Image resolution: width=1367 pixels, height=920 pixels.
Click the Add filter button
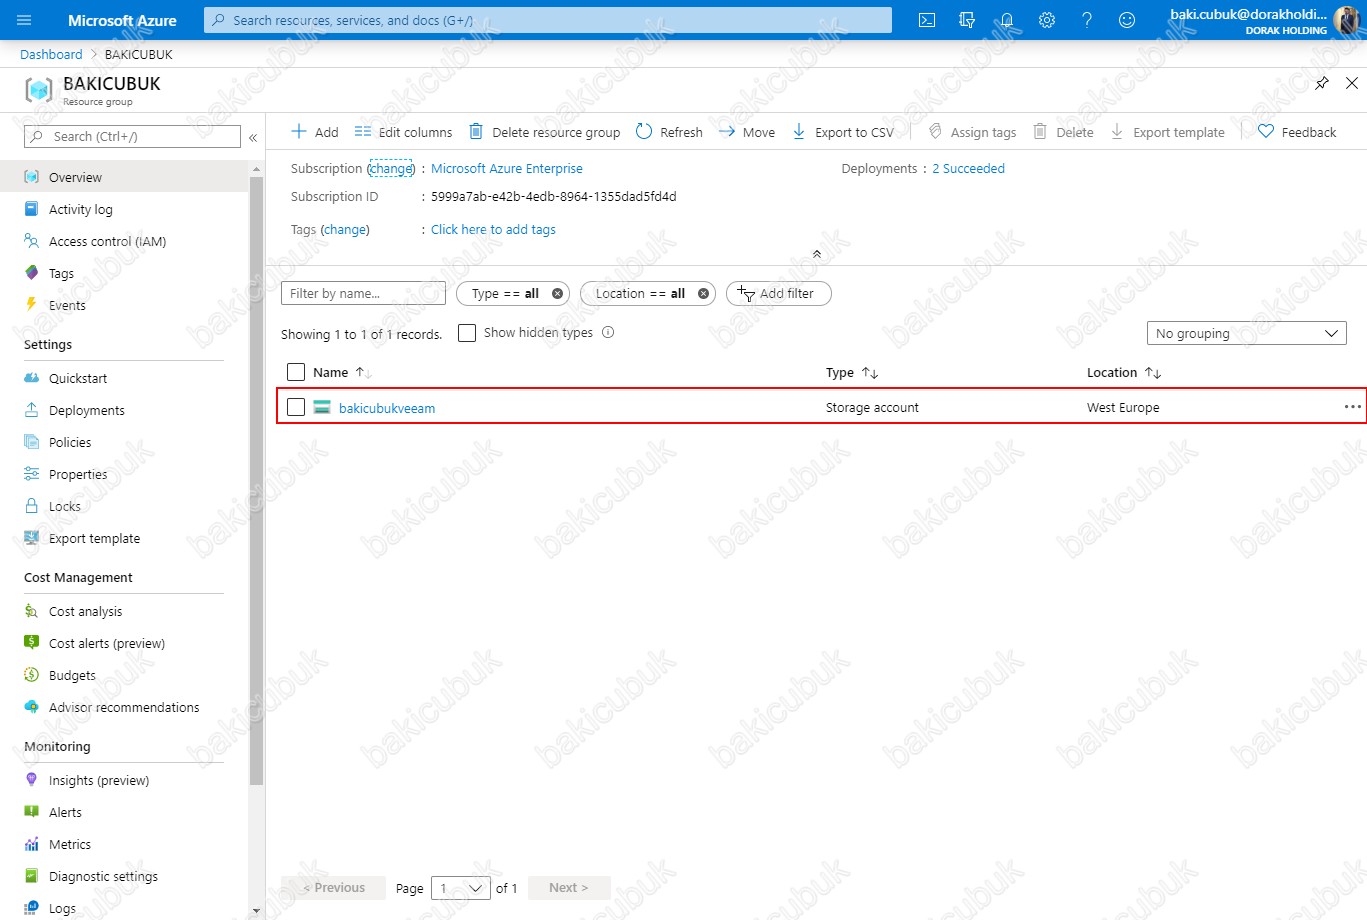pos(778,293)
